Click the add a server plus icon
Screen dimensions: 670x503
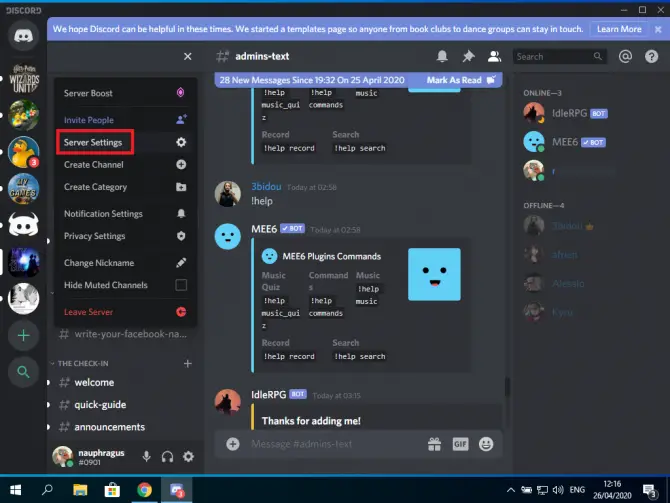coord(24,336)
